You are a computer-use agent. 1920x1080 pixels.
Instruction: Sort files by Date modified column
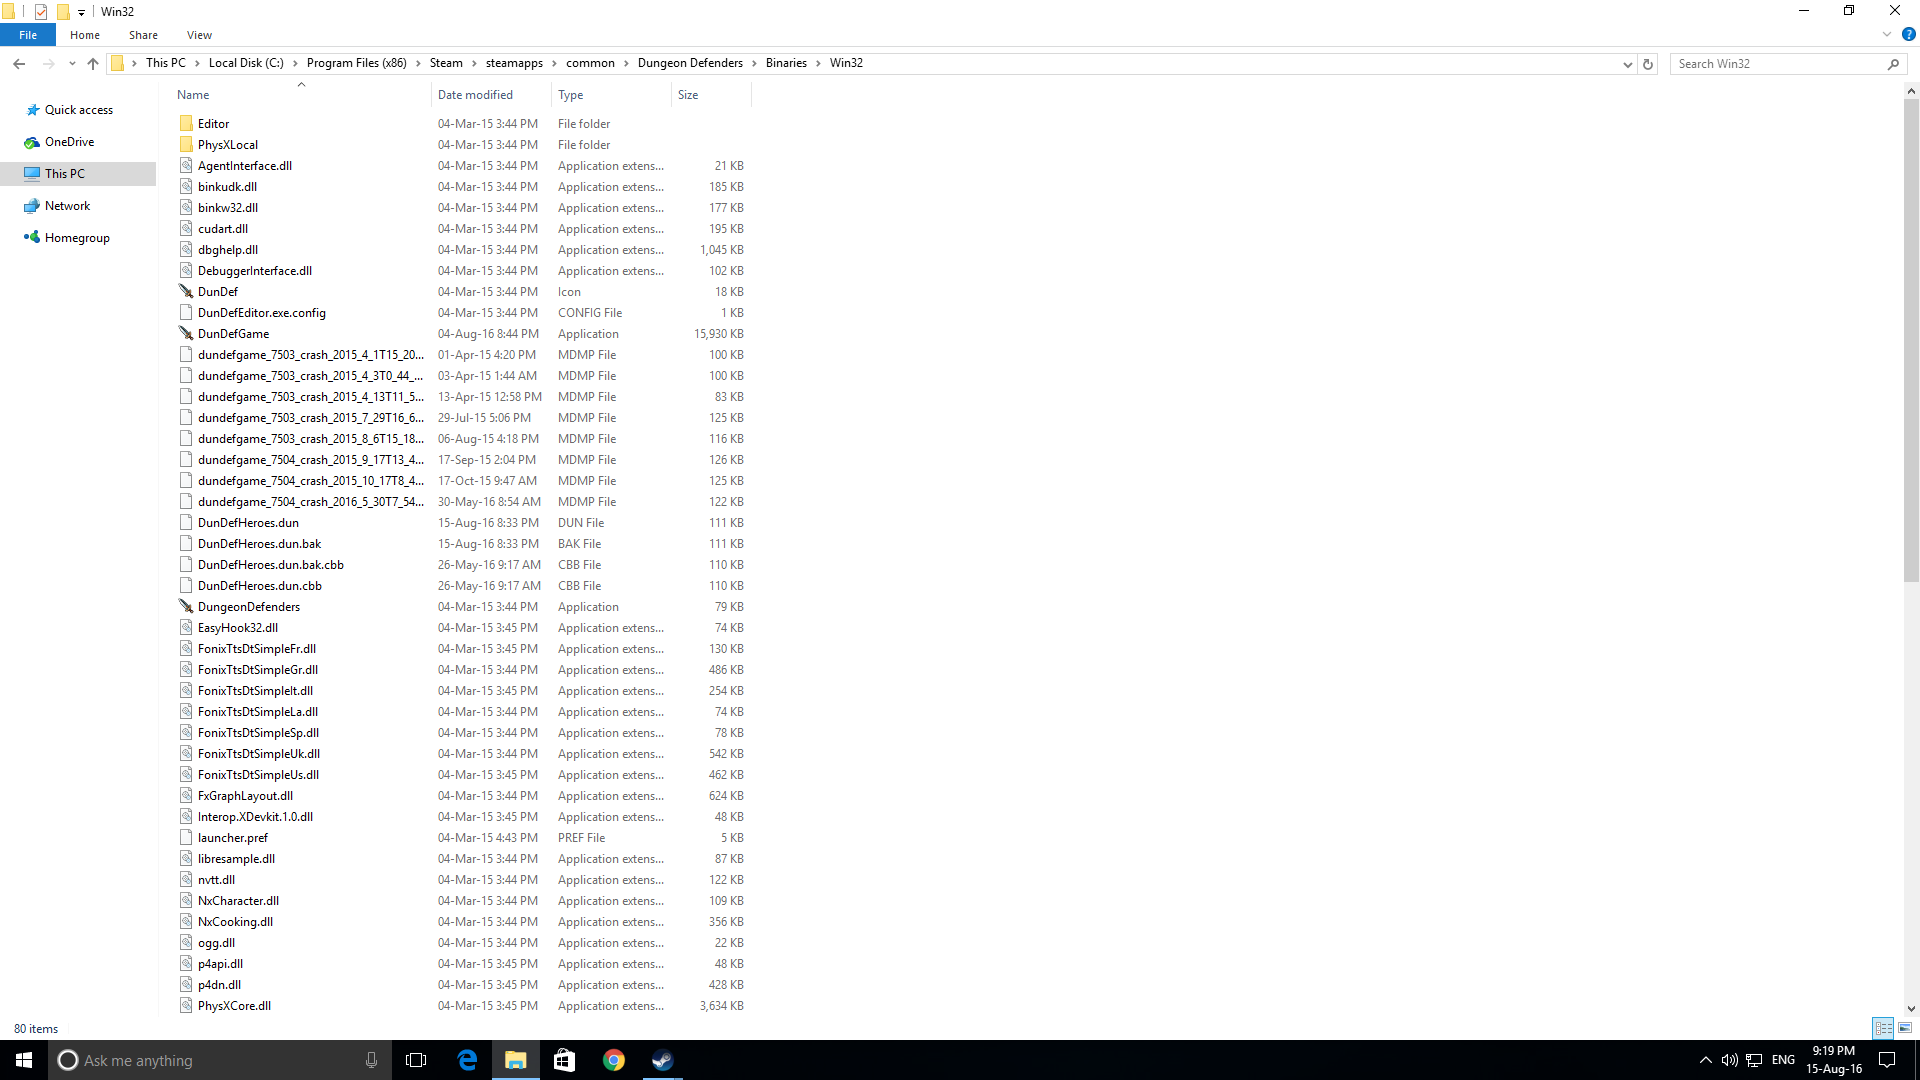[475, 95]
